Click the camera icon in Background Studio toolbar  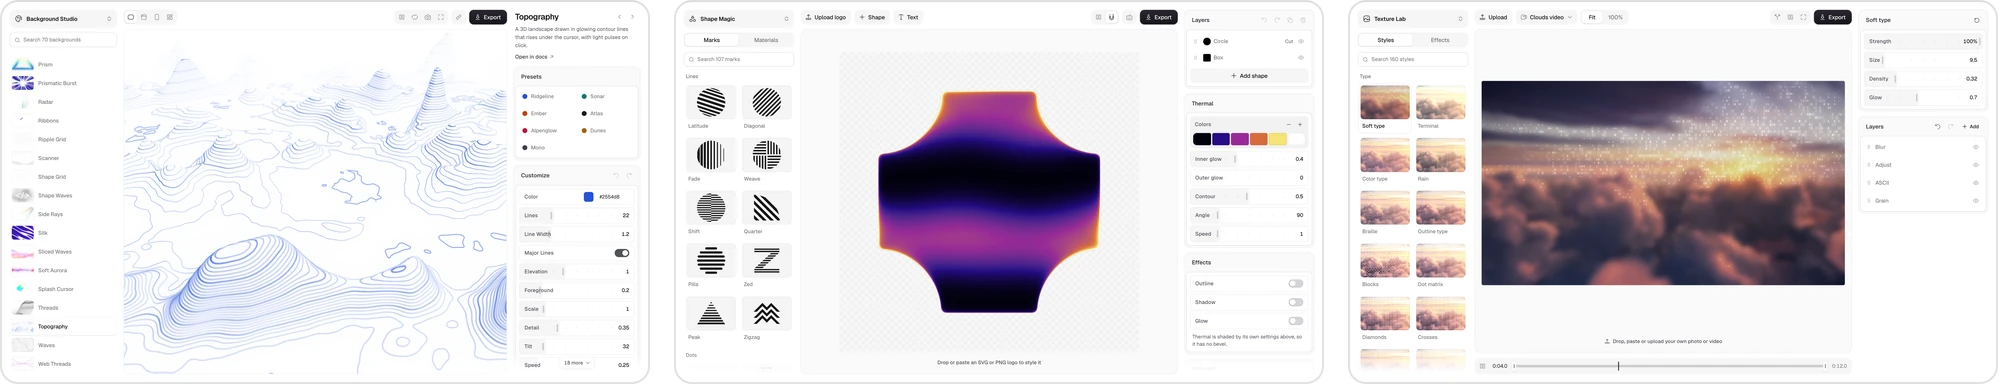[428, 17]
